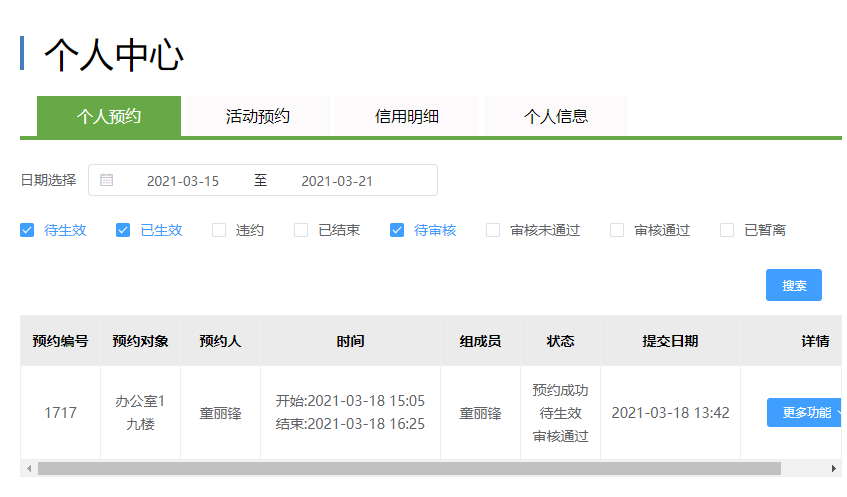Click the horizontal scrollbar thumb under table
This screenshot has width=847, height=497.
coord(409,468)
